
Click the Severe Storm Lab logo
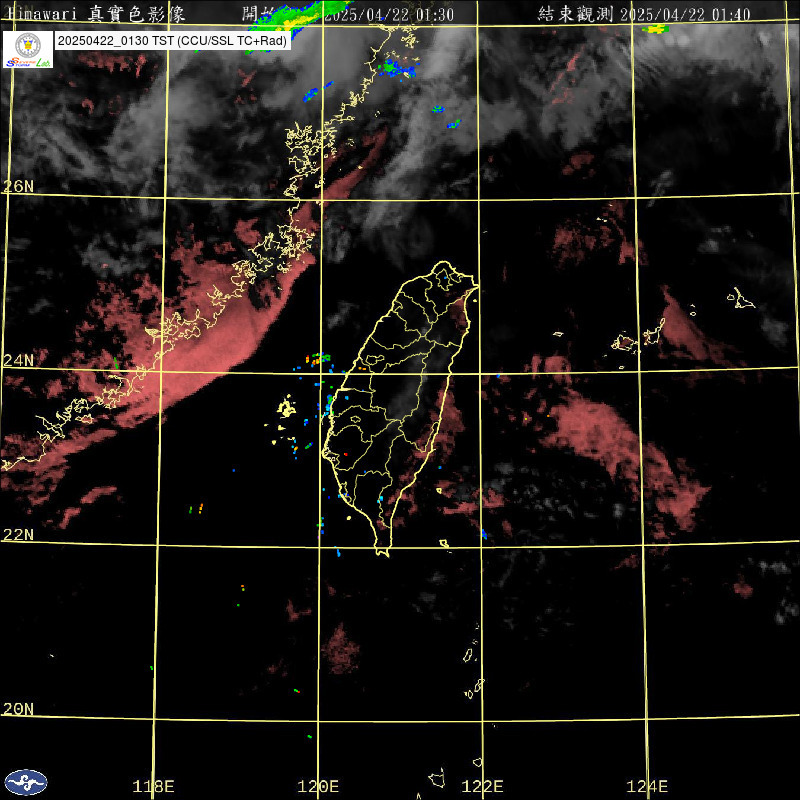(28, 49)
